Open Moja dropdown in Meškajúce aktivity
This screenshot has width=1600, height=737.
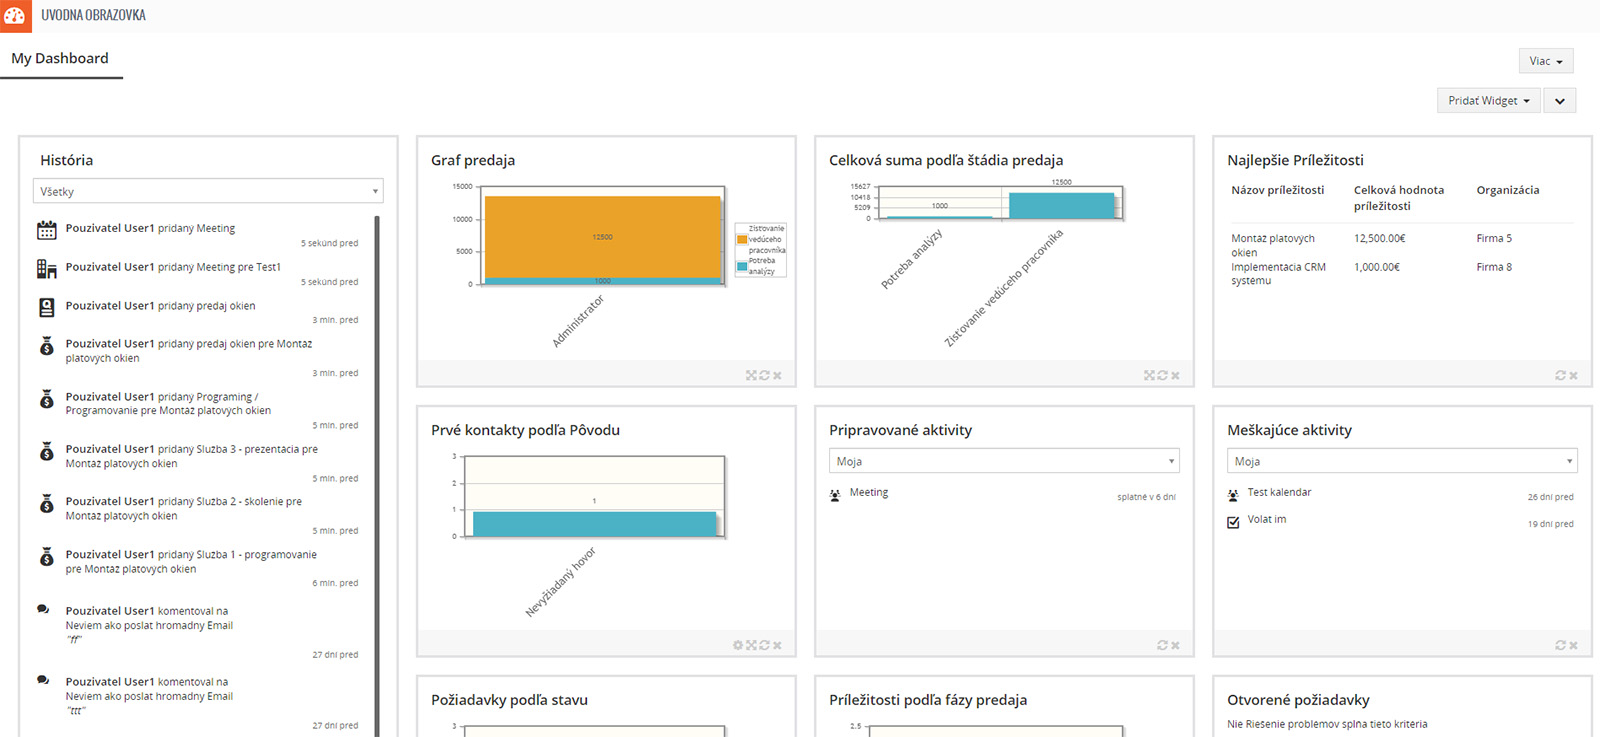[x=1402, y=461]
